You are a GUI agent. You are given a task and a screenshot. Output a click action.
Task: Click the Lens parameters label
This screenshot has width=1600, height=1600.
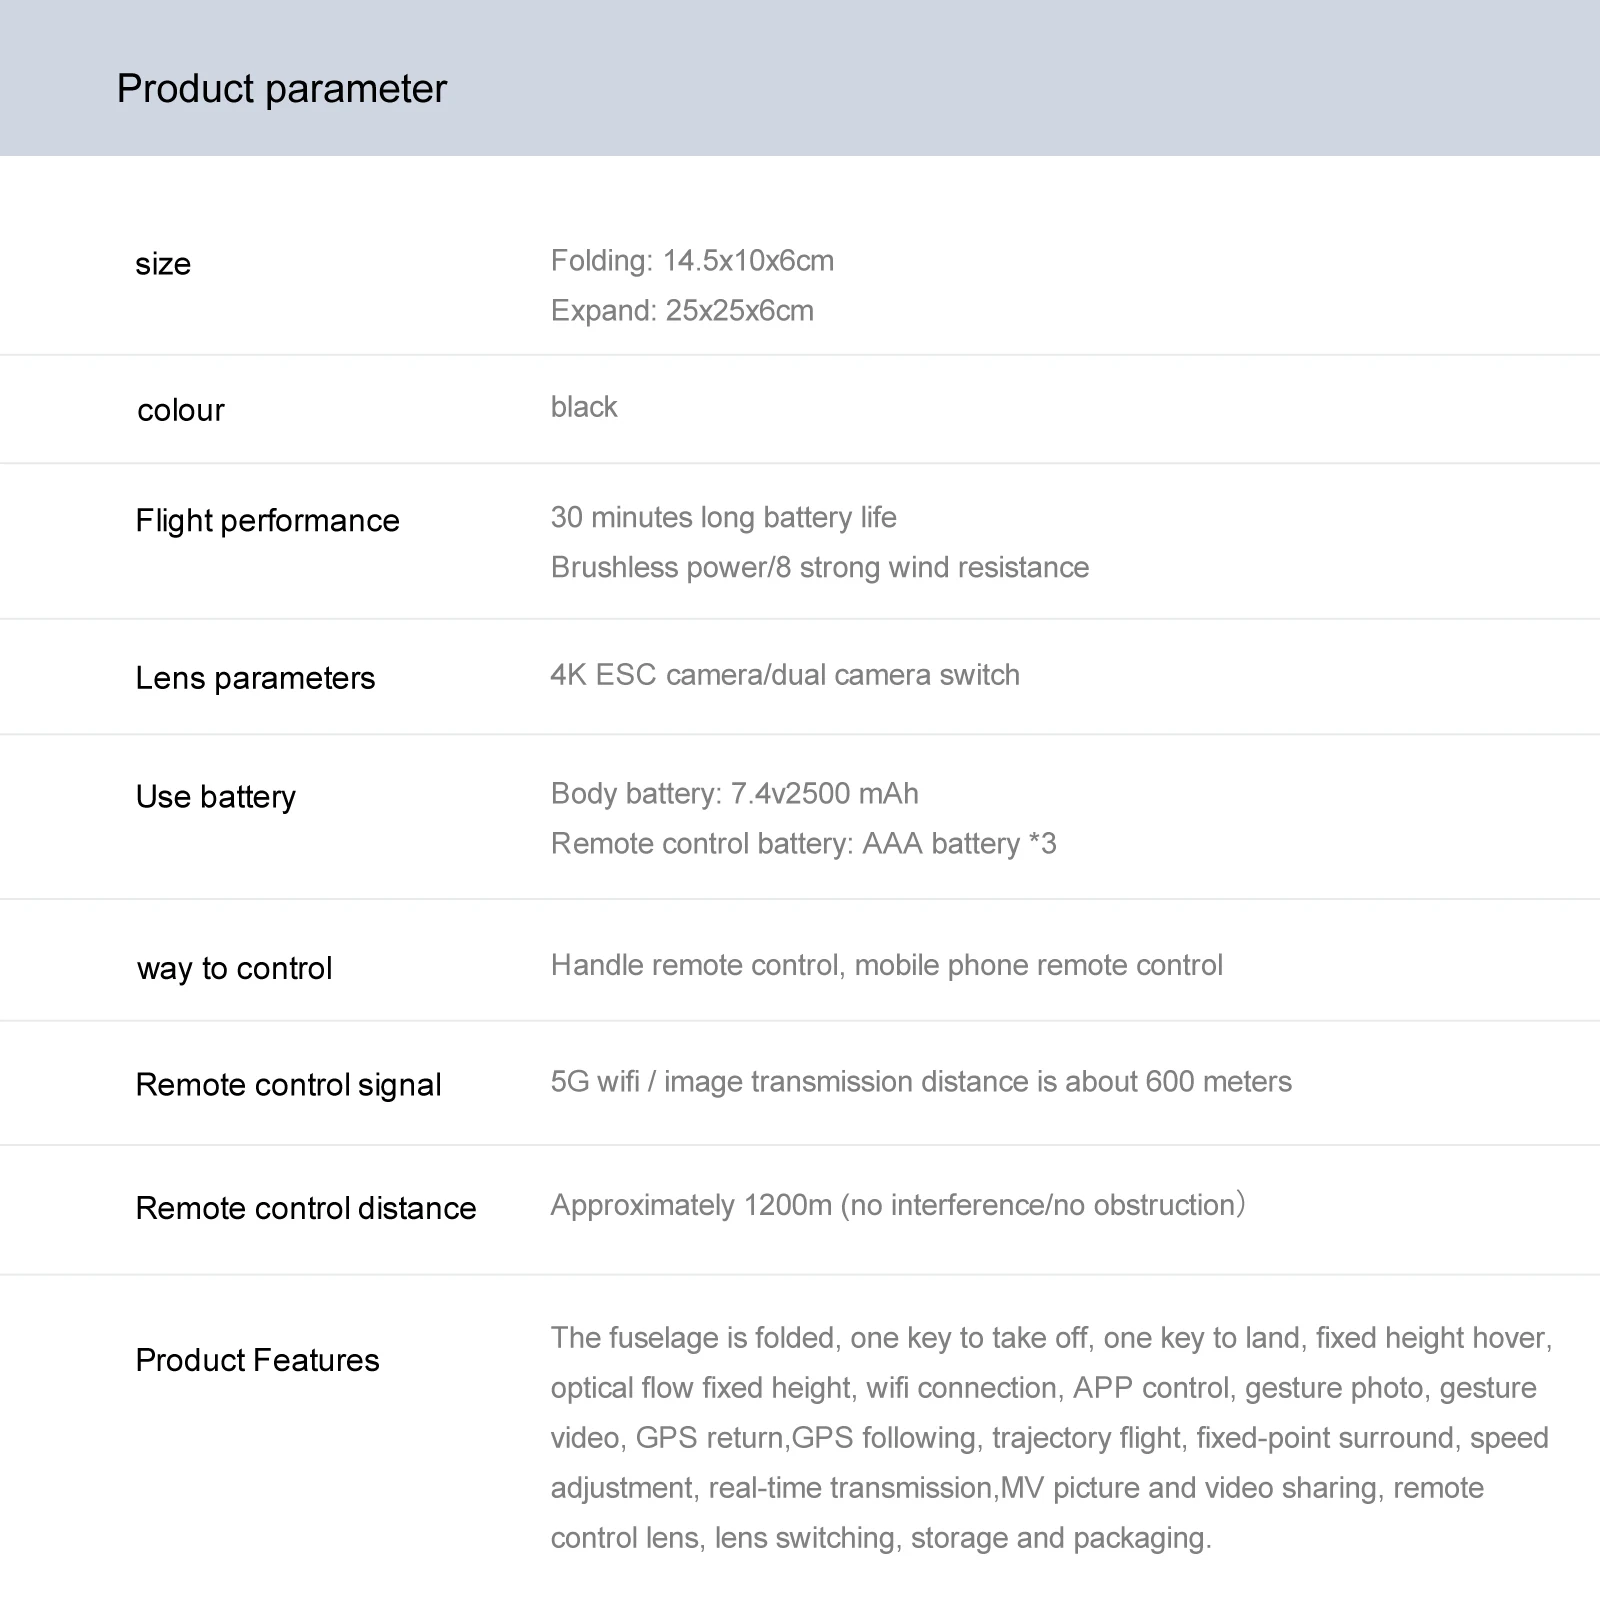click(x=255, y=678)
